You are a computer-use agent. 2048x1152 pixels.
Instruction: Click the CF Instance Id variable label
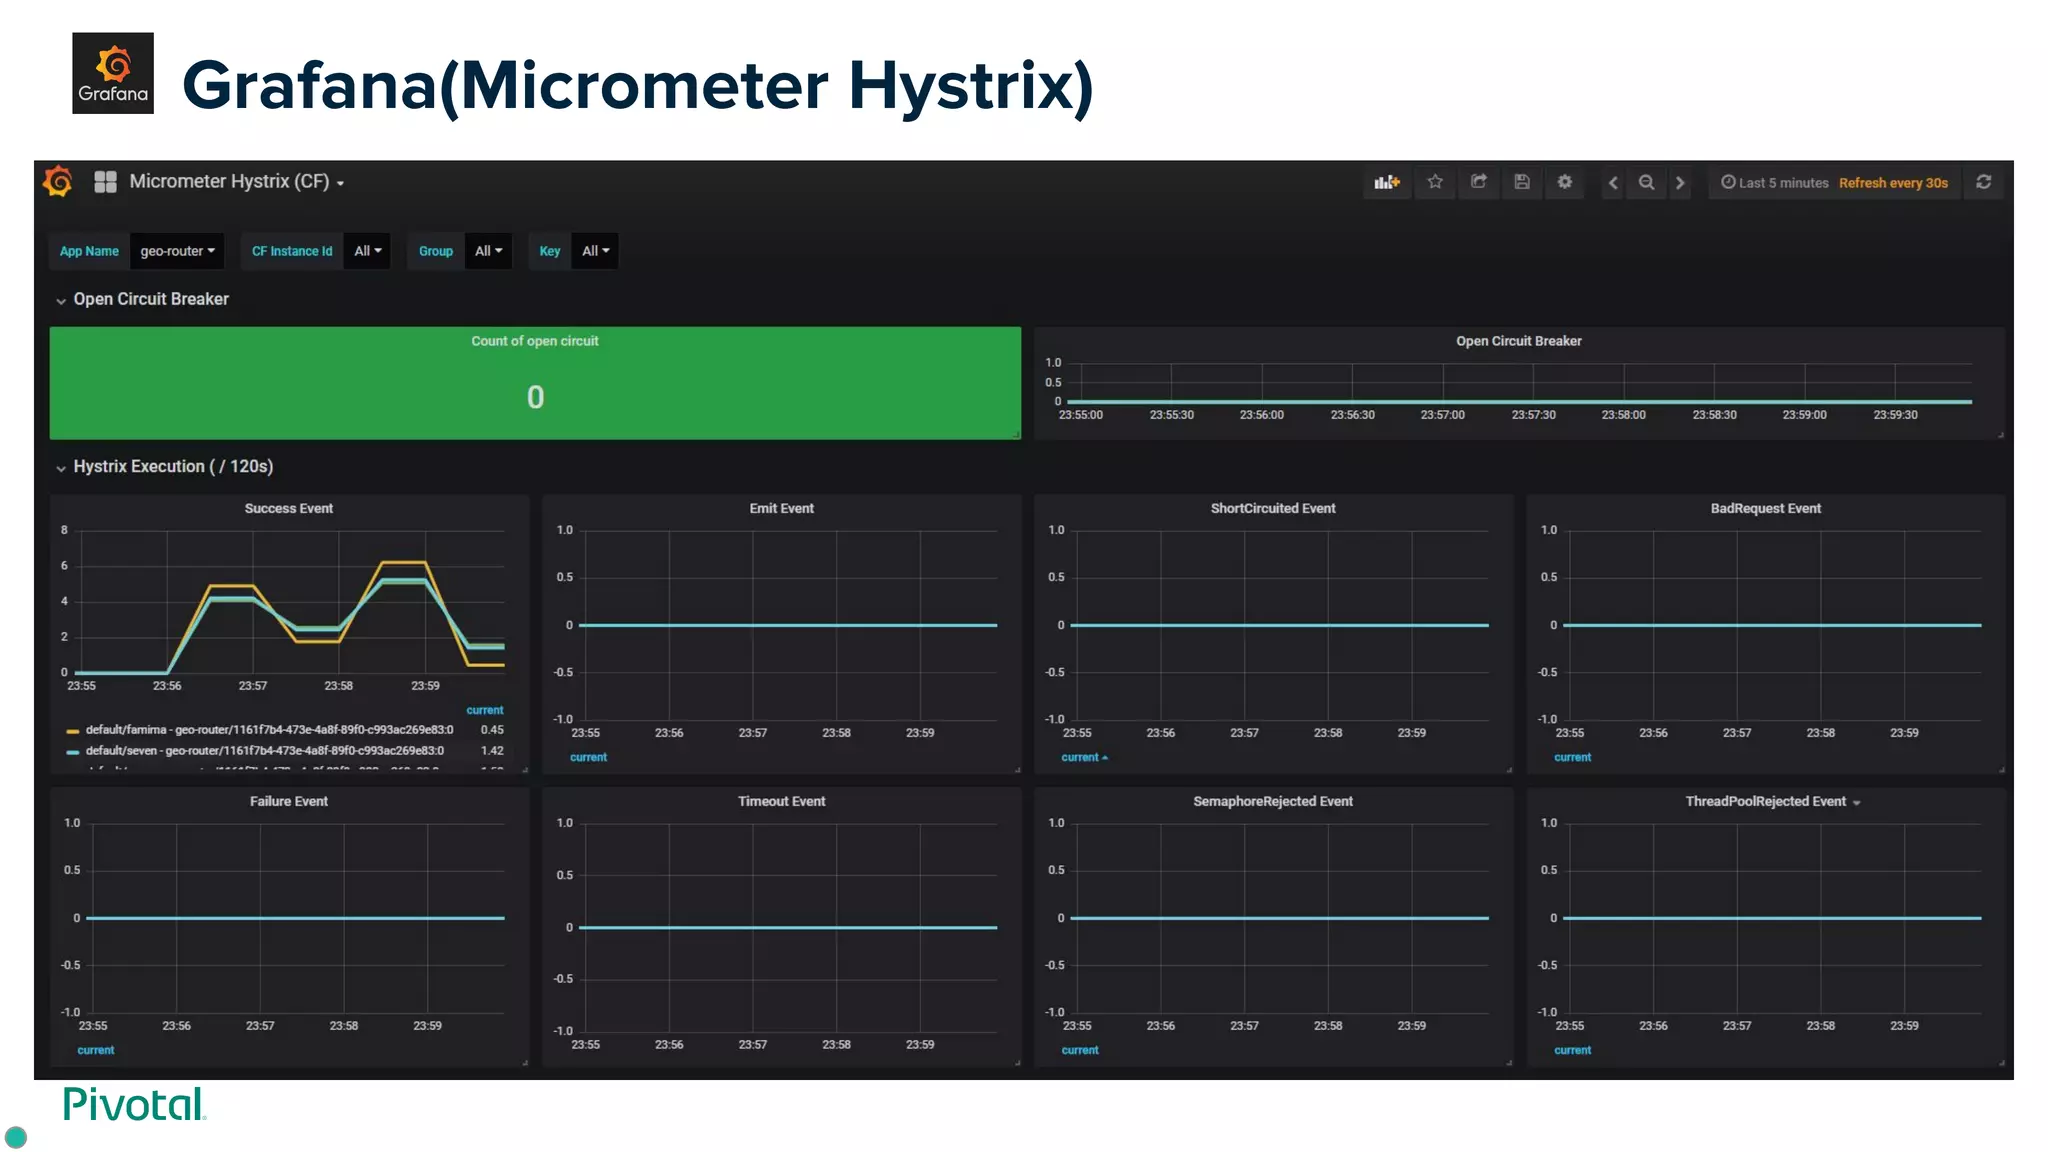tap(292, 251)
